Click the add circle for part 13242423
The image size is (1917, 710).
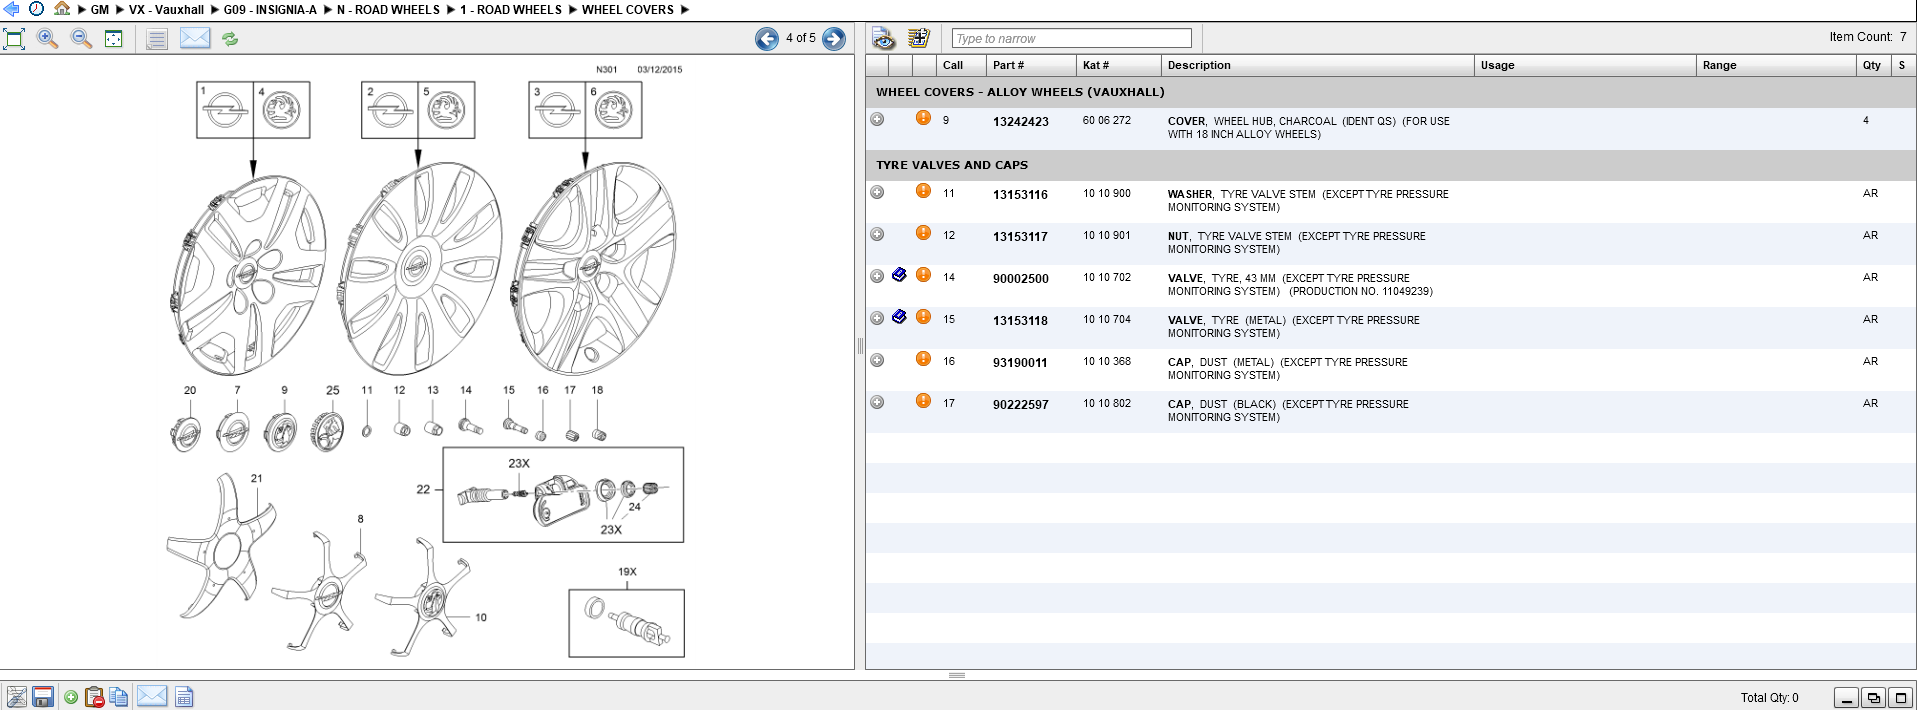877,119
